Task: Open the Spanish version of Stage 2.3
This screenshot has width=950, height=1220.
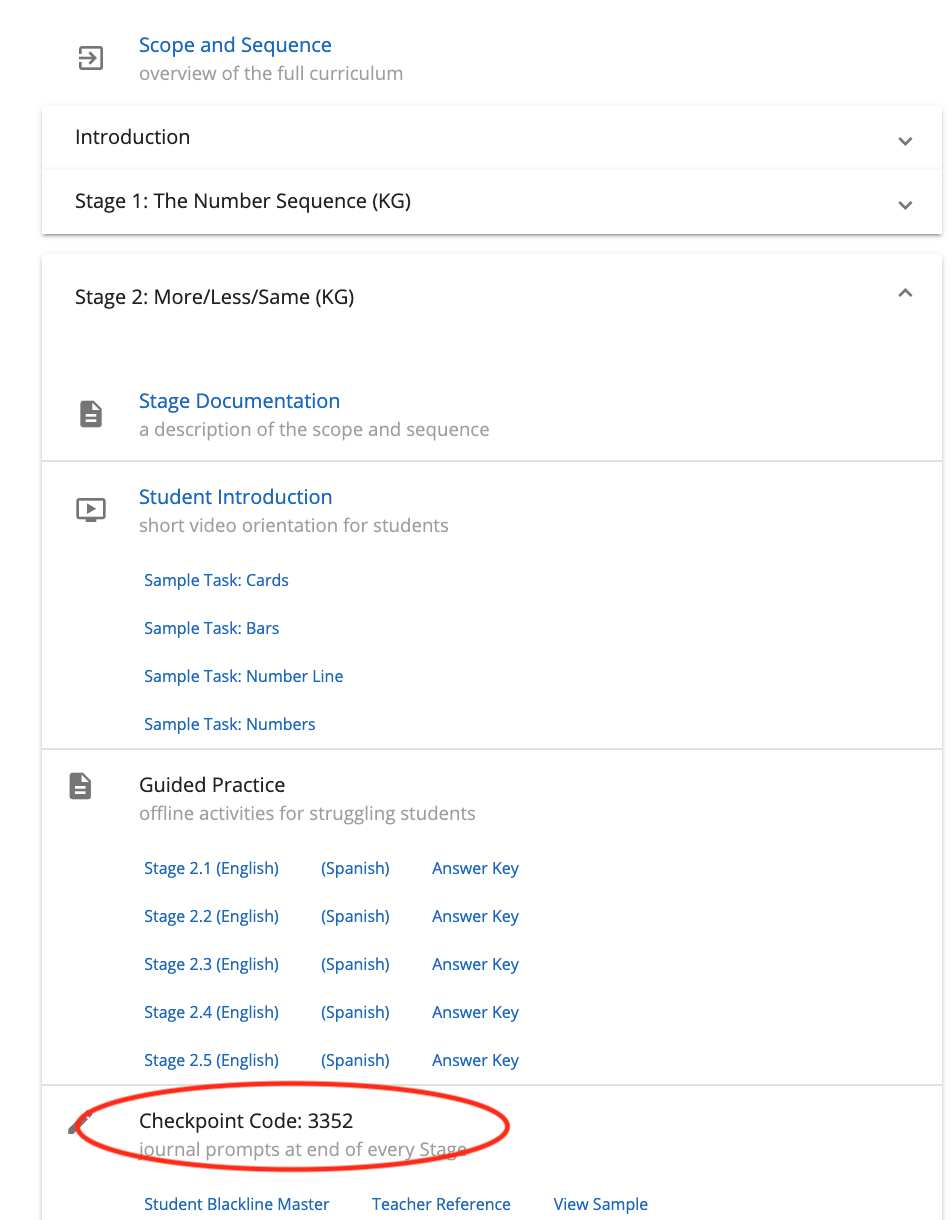Action: (x=355, y=964)
